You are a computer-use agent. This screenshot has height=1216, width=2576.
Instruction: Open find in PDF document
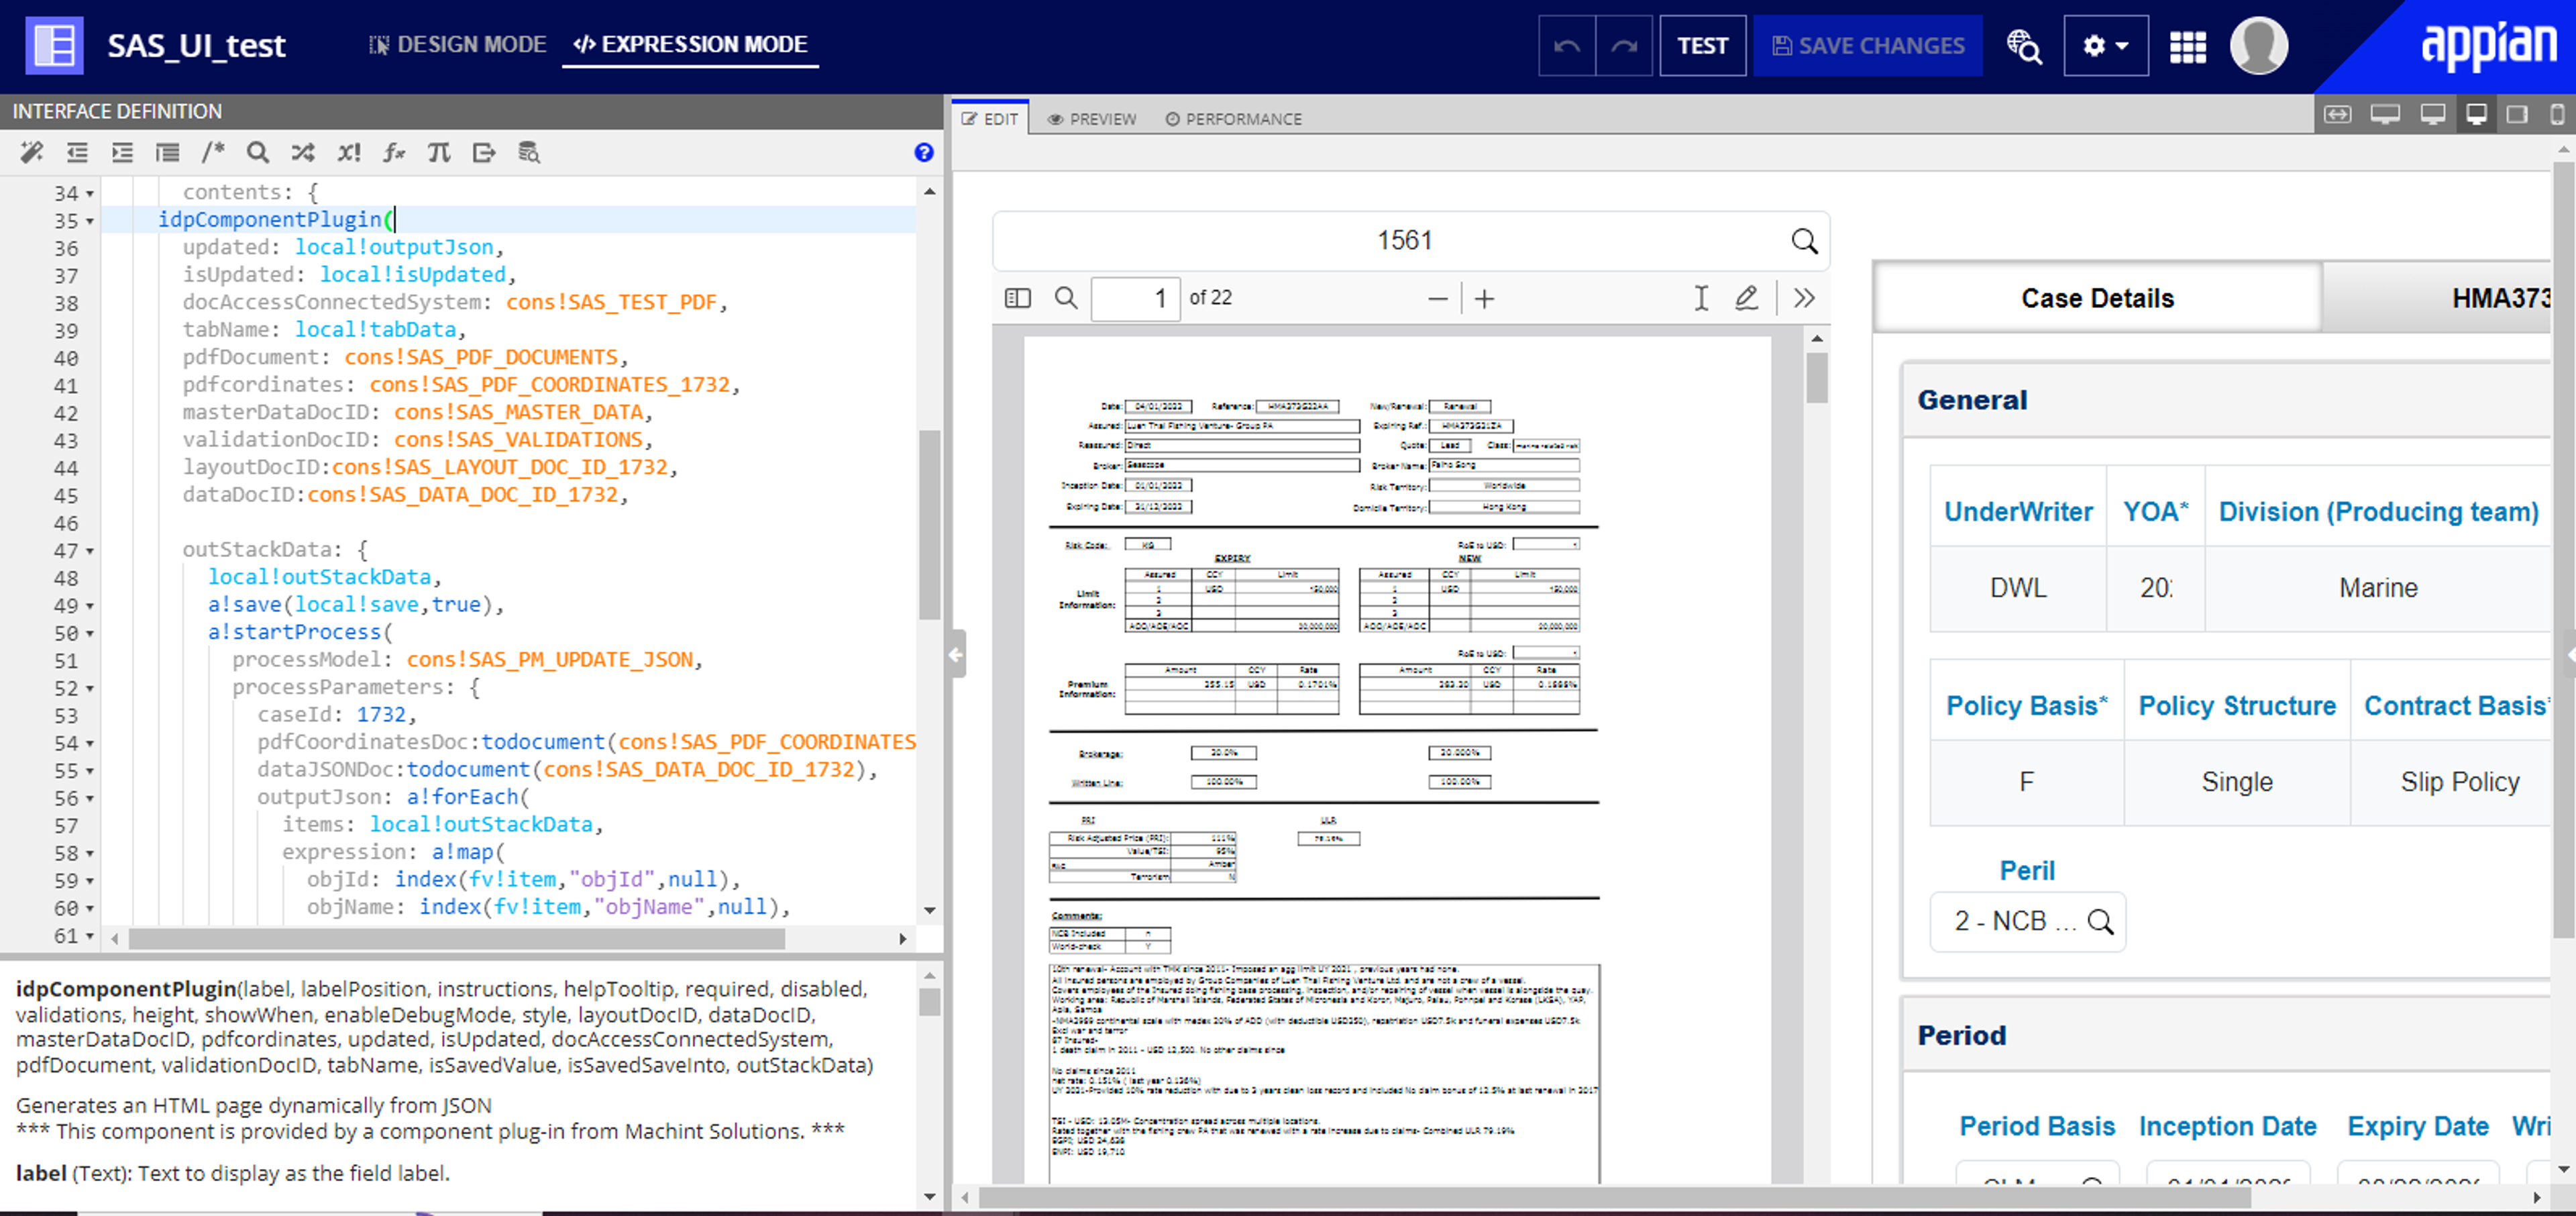tap(1066, 298)
